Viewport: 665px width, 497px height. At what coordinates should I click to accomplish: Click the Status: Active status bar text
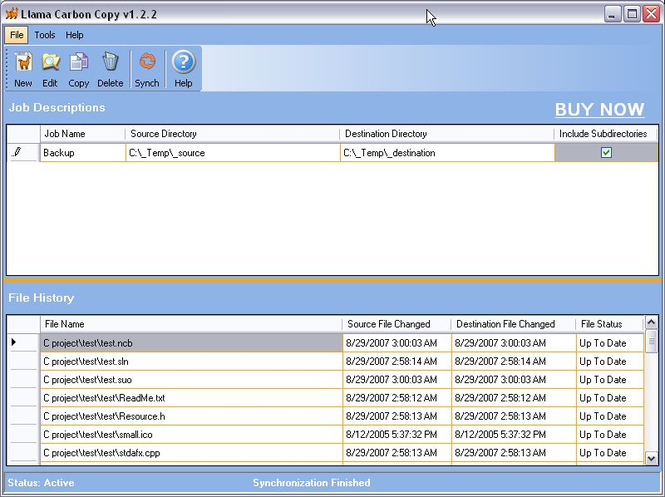point(41,483)
